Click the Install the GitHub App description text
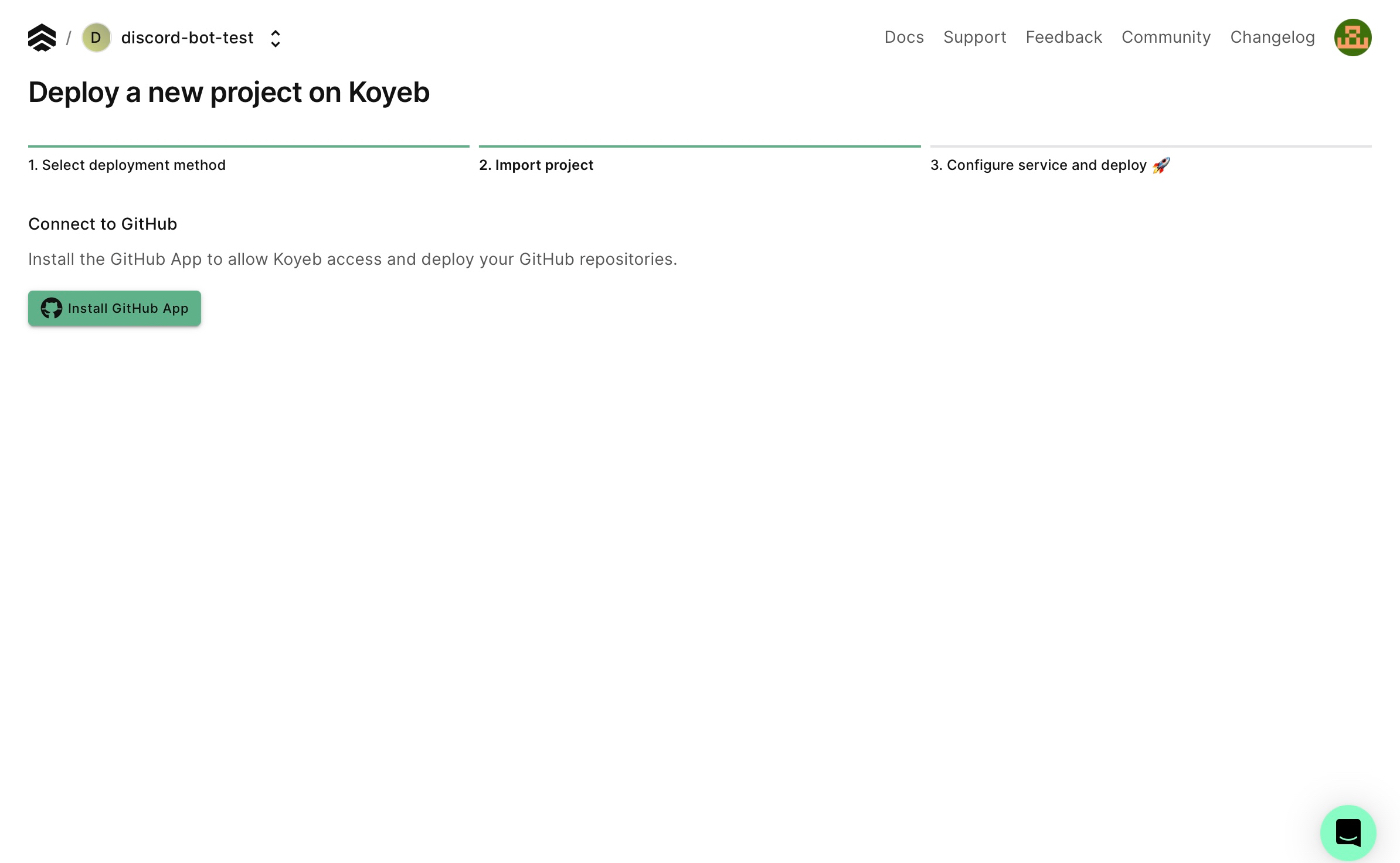 click(352, 259)
